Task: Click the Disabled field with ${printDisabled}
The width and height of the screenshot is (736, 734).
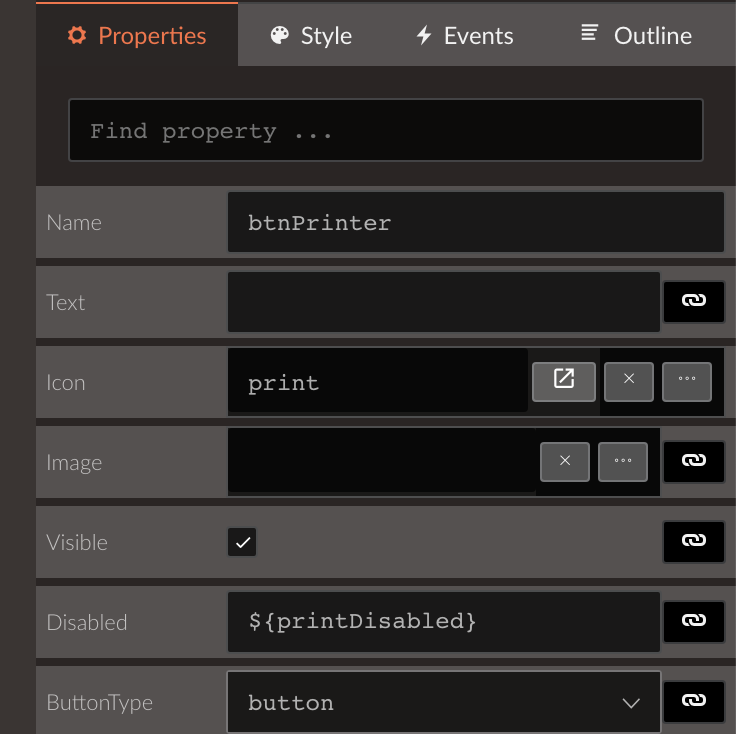Action: pyautogui.click(x=443, y=622)
